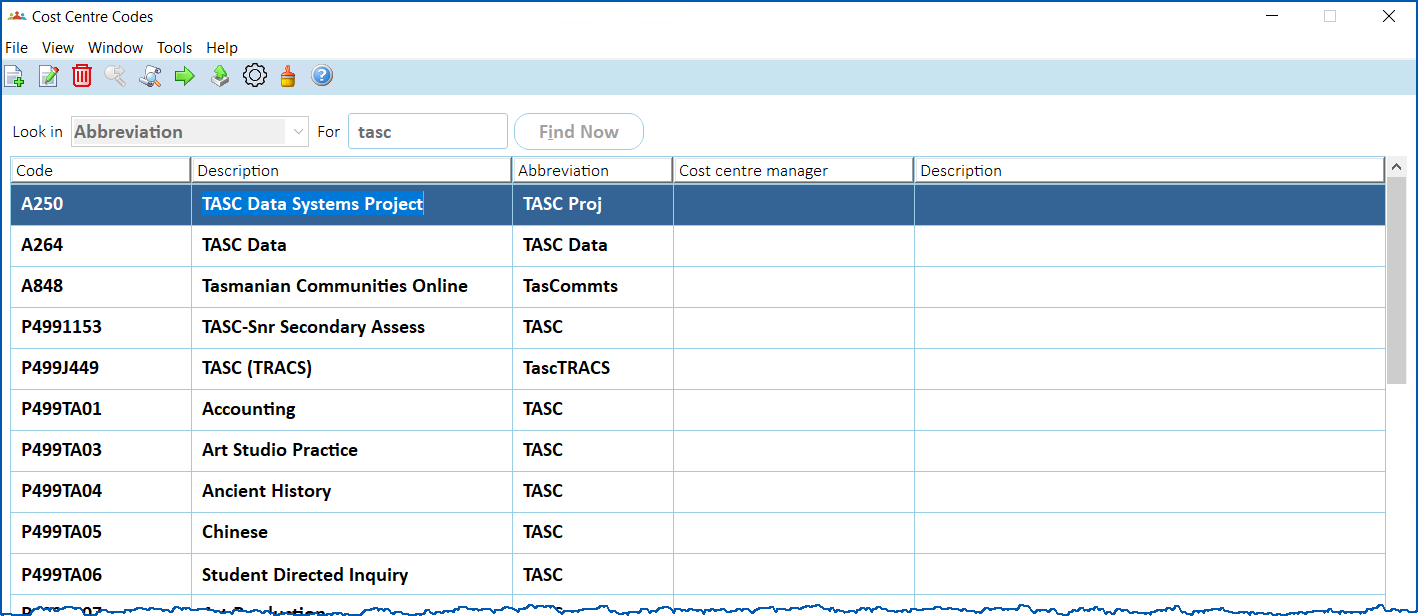Click the Description header next to Code
1418x616 pixels.
coord(352,170)
